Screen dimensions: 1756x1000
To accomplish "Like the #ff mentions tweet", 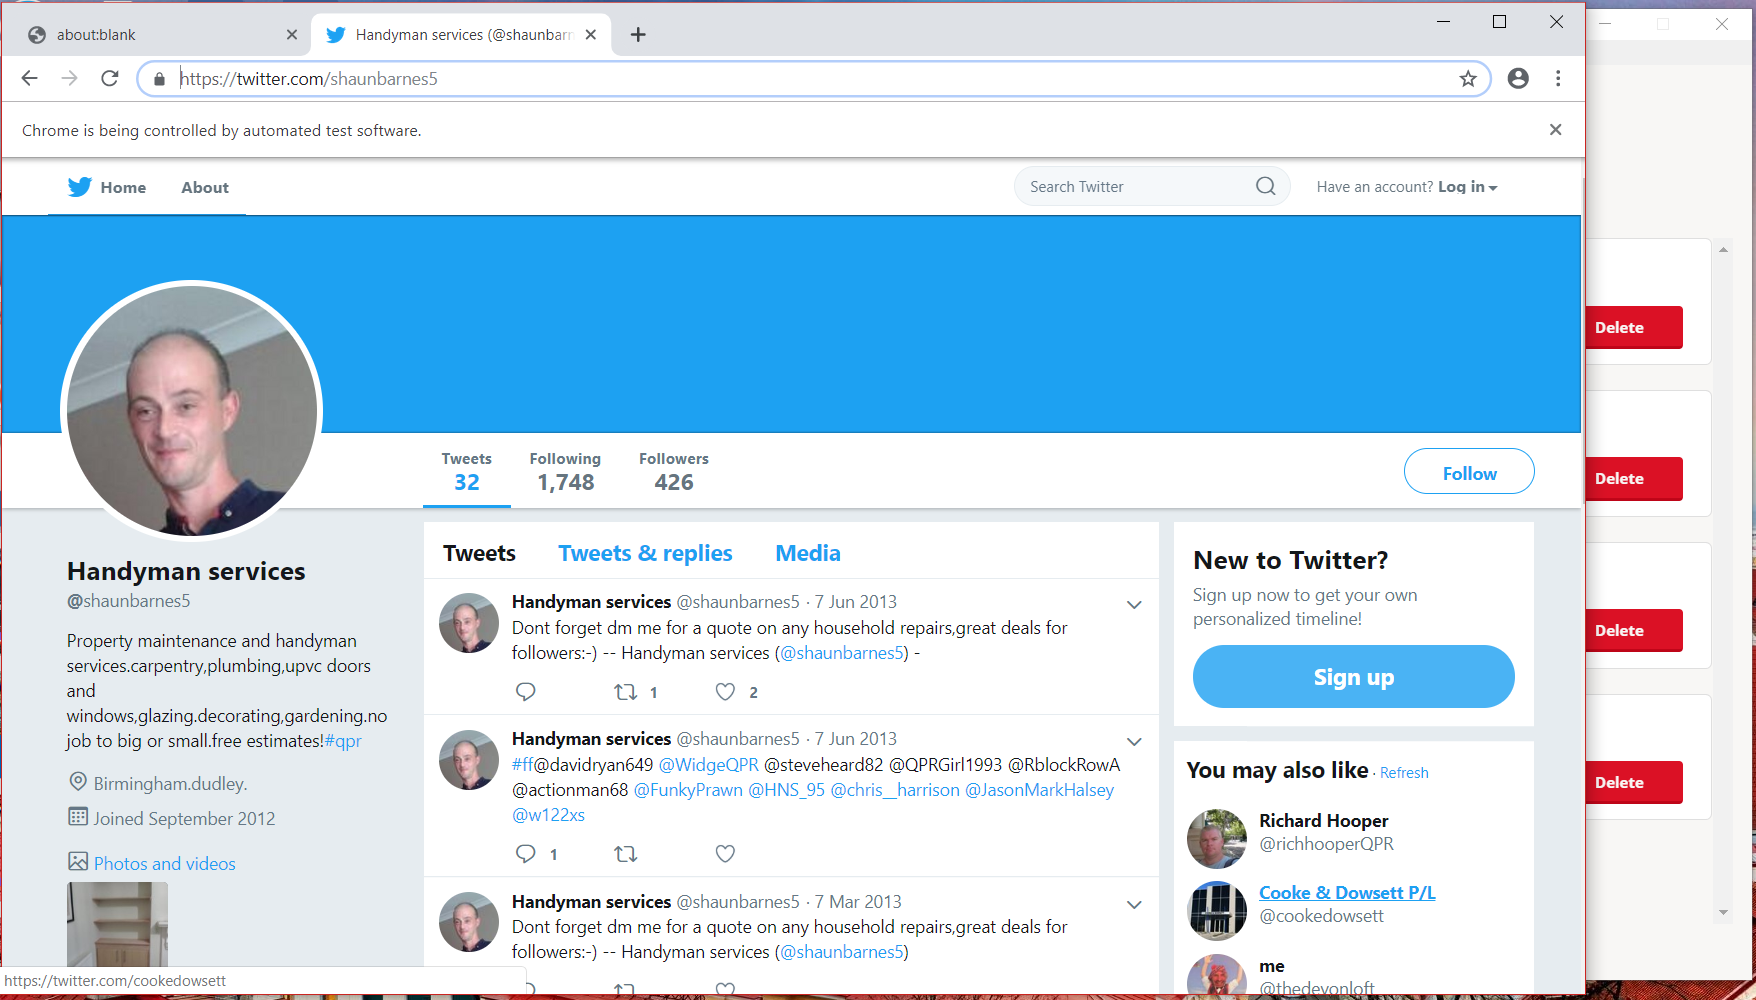I will 726,853.
